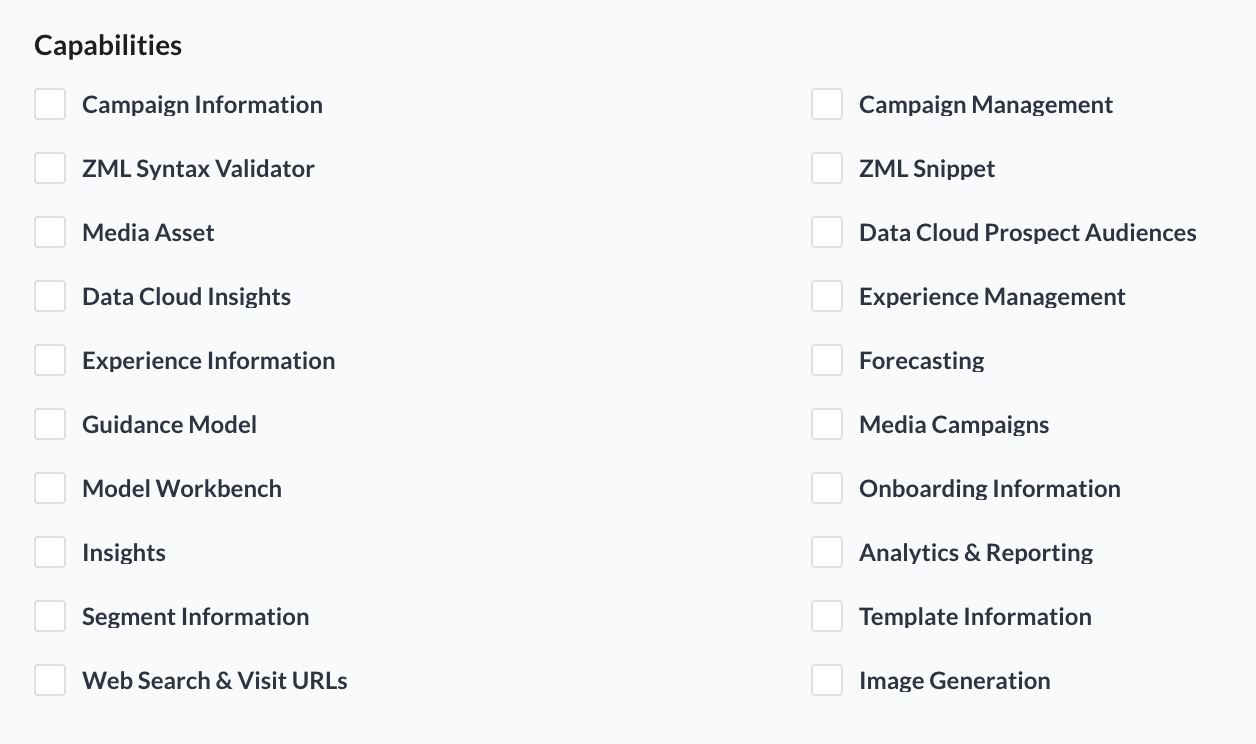Image resolution: width=1256 pixels, height=744 pixels.
Task: Select the Campaign Management checkbox
Action: point(827,104)
